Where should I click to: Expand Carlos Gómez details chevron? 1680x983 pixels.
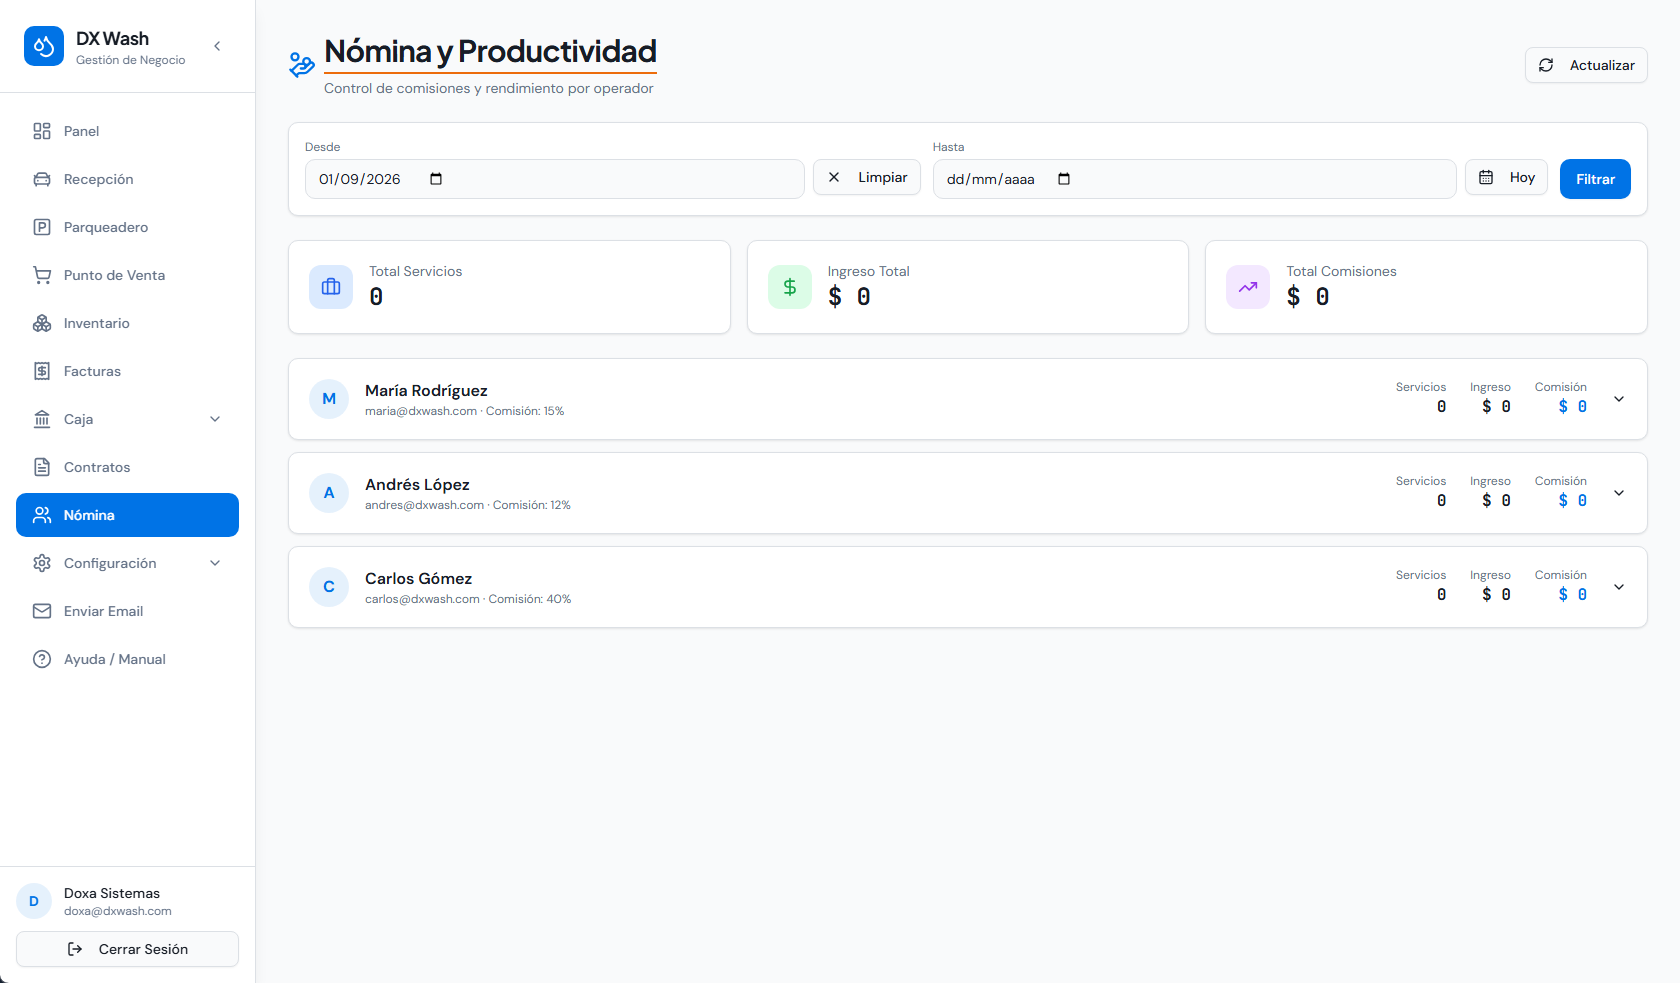point(1619,587)
